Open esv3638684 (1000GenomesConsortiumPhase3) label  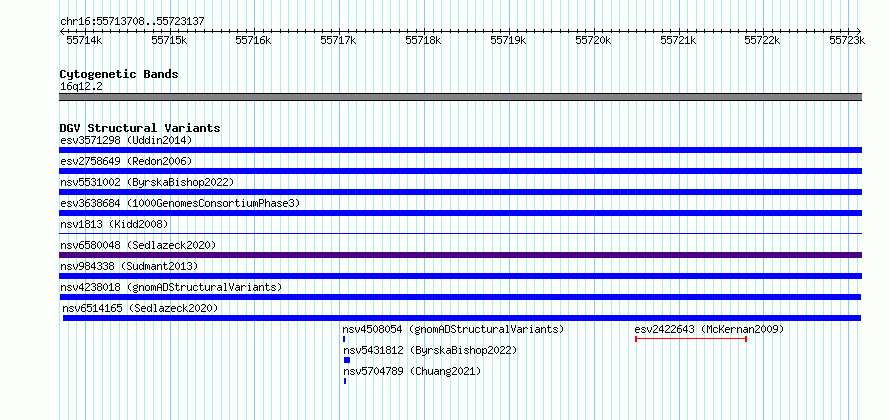[180, 203]
